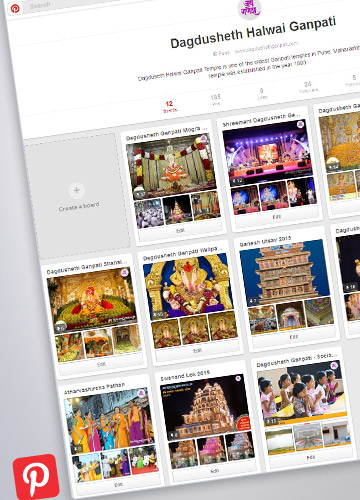
Task: Click Edit under the Ganesh Utsav 2015 board
Action: 294,337
